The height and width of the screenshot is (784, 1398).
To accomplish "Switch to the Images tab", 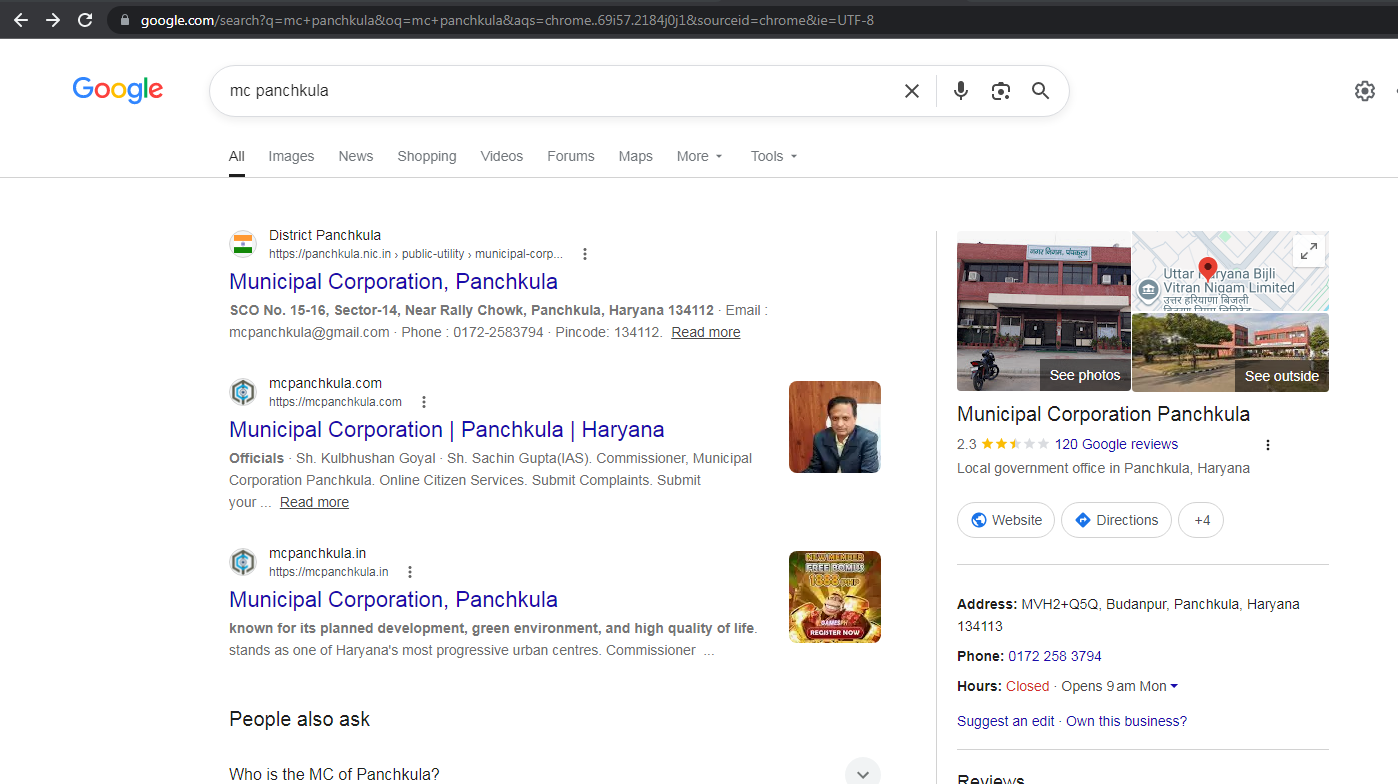I will (x=291, y=156).
